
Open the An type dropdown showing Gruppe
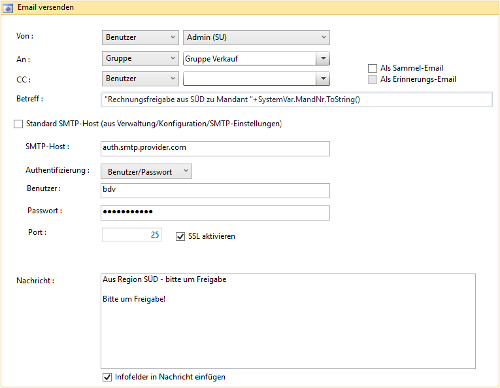click(x=140, y=58)
